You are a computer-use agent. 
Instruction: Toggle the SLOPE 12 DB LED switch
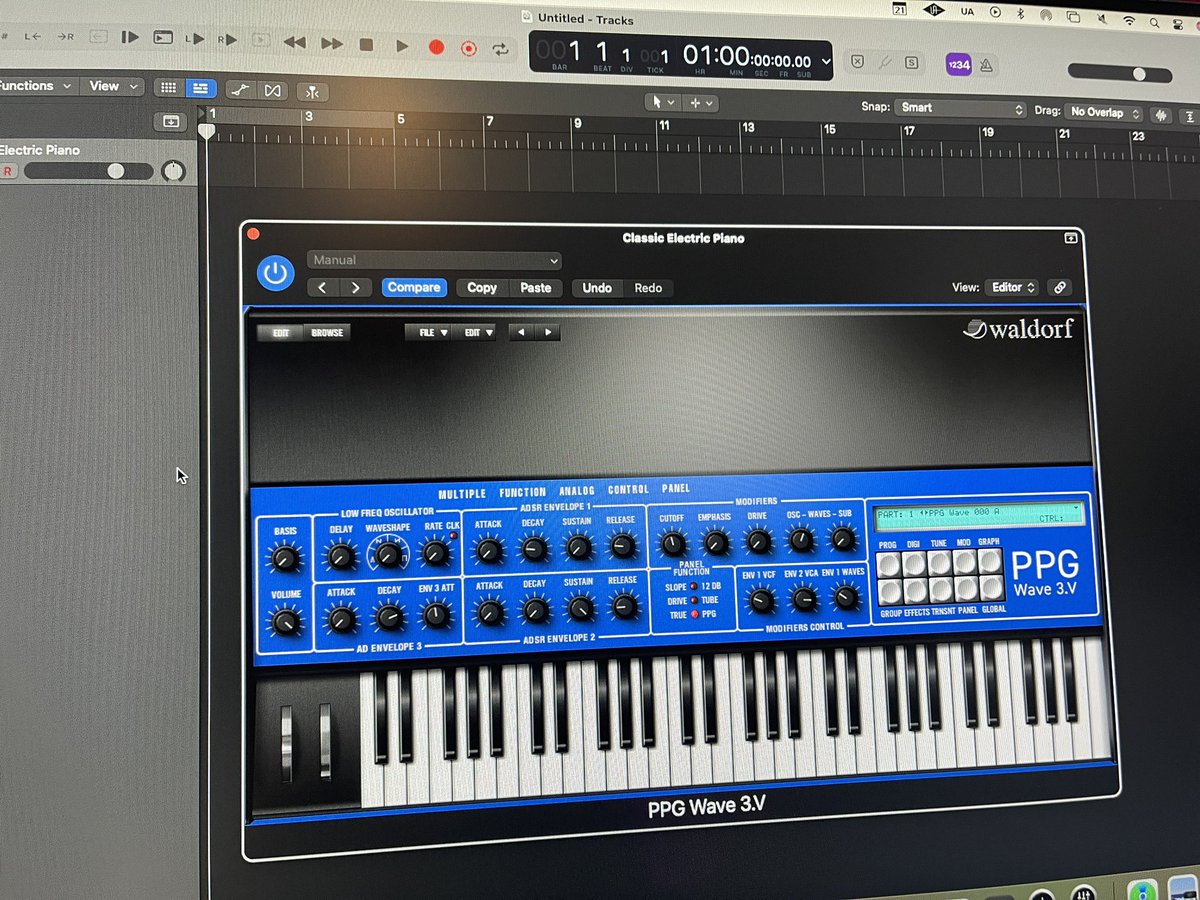(x=692, y=585)
